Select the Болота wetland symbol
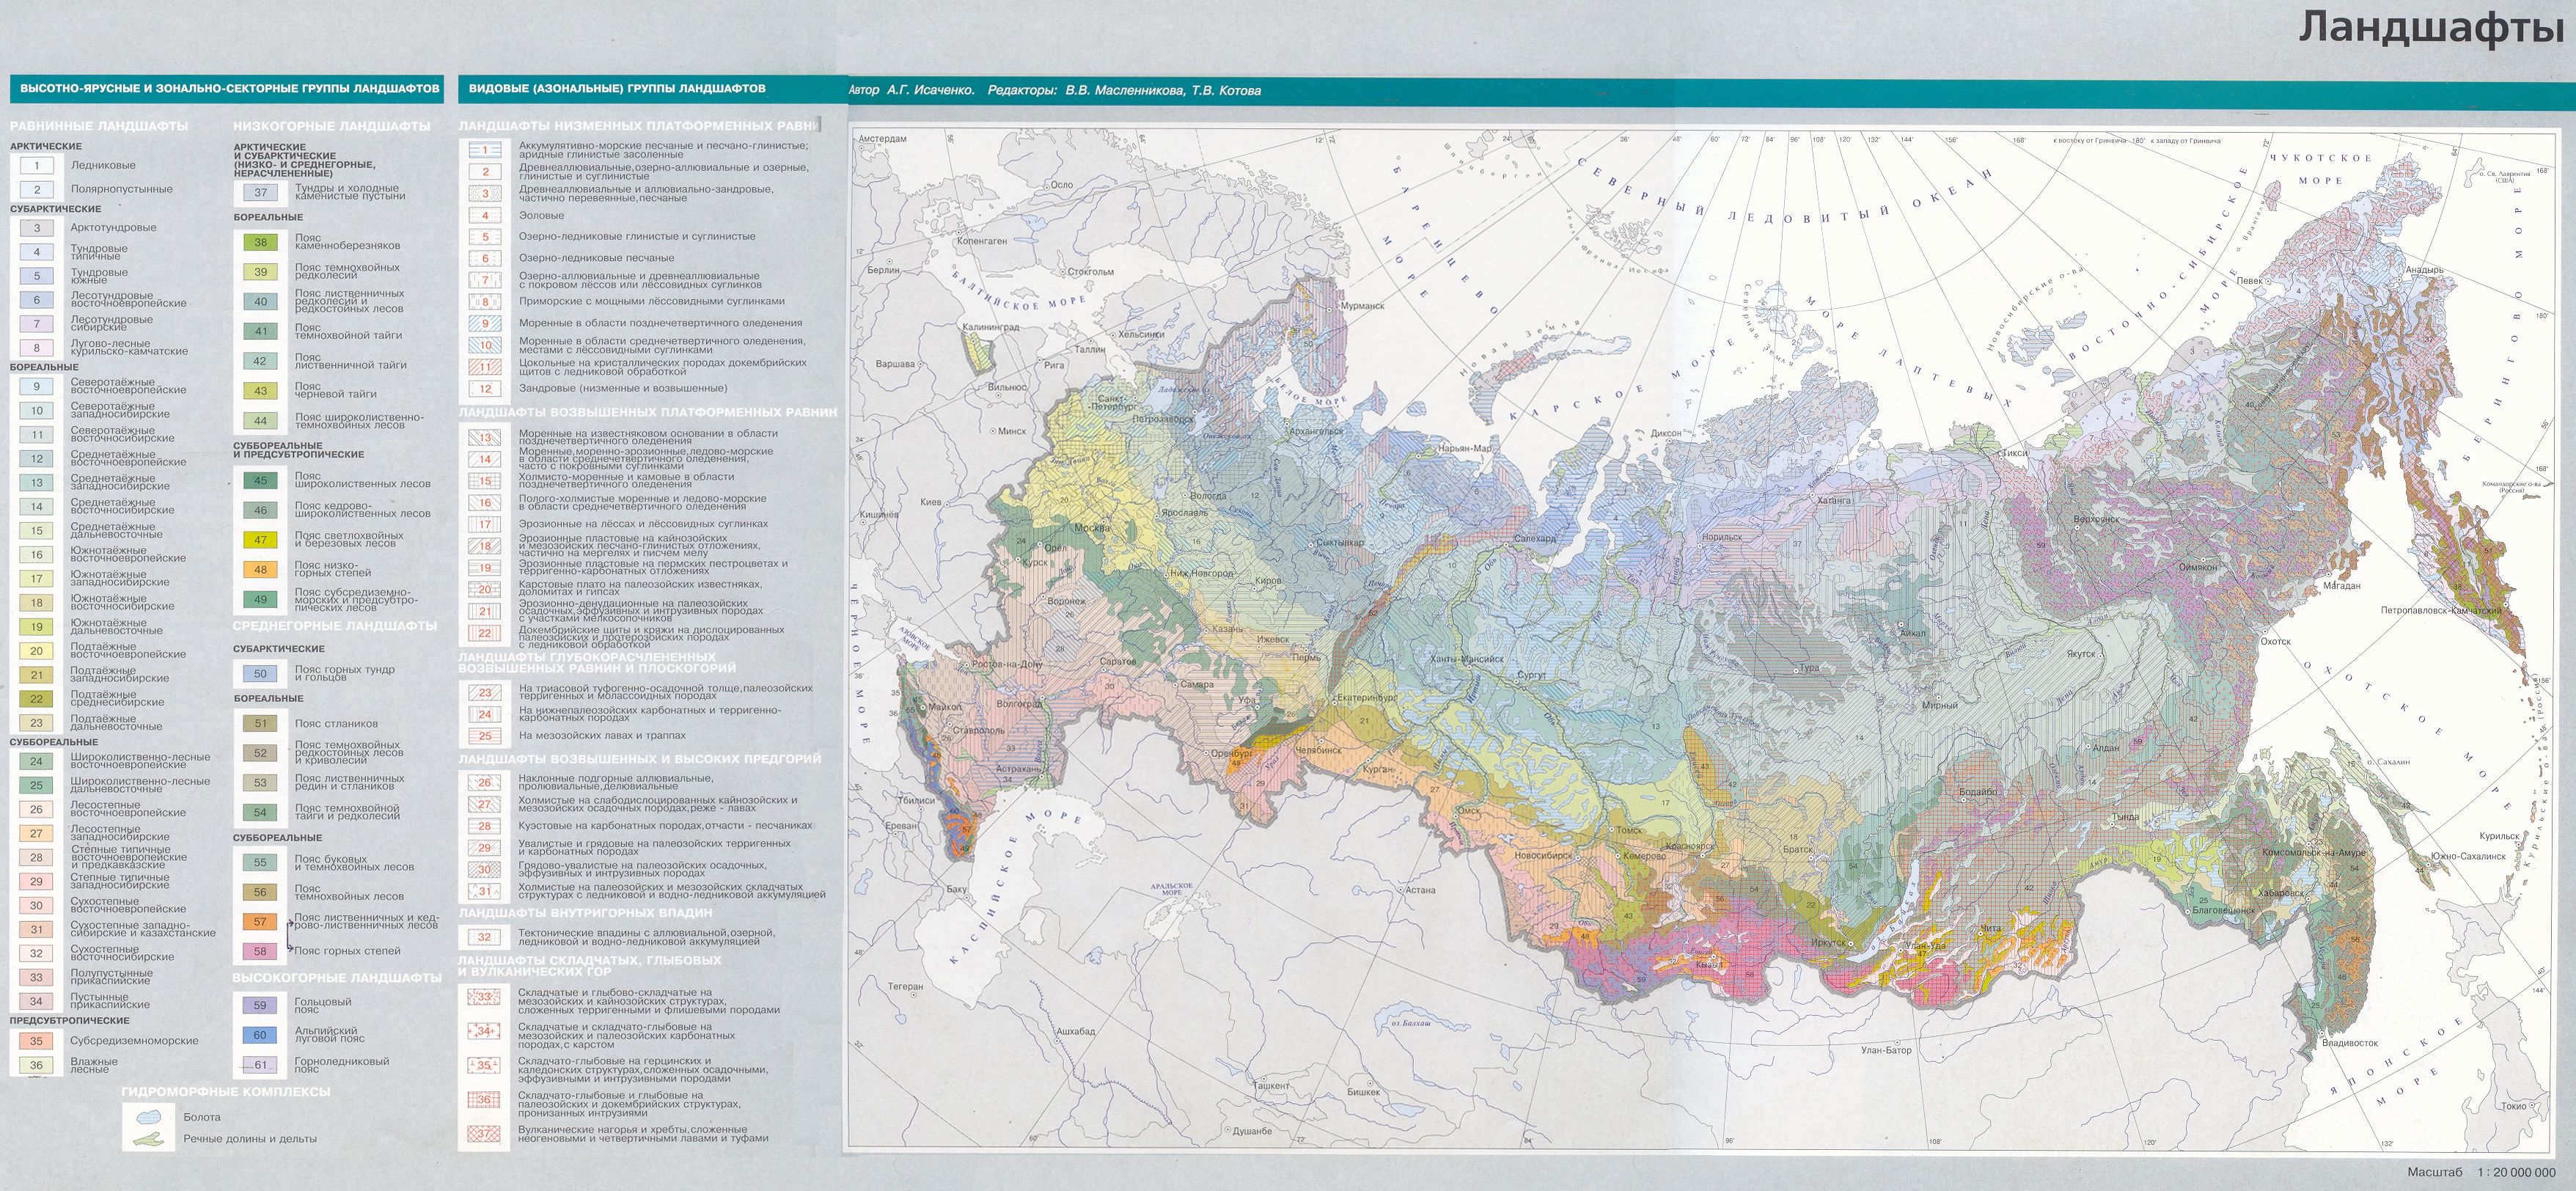This screenshot has width=2576, height=1191. click(148, 1116)
